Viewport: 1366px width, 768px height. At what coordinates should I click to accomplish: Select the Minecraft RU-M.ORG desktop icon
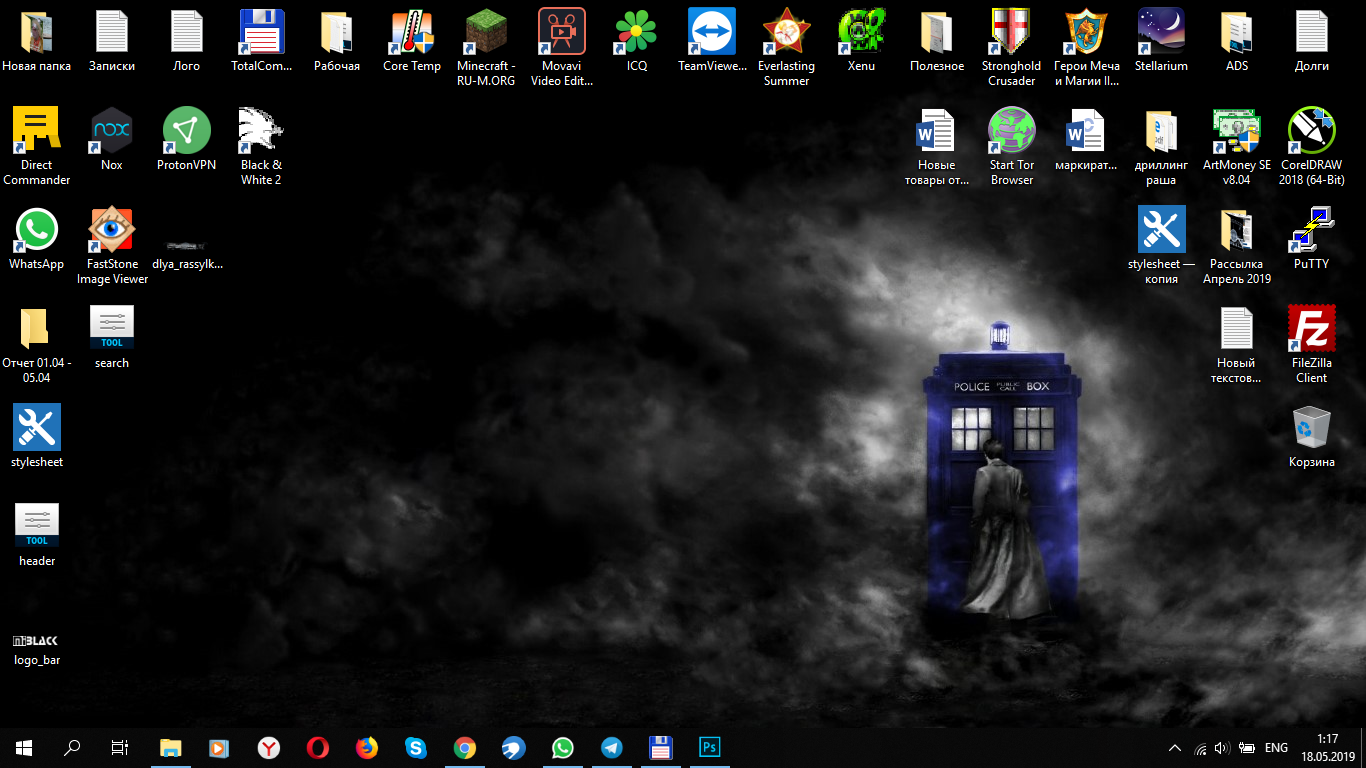(486, 32)
